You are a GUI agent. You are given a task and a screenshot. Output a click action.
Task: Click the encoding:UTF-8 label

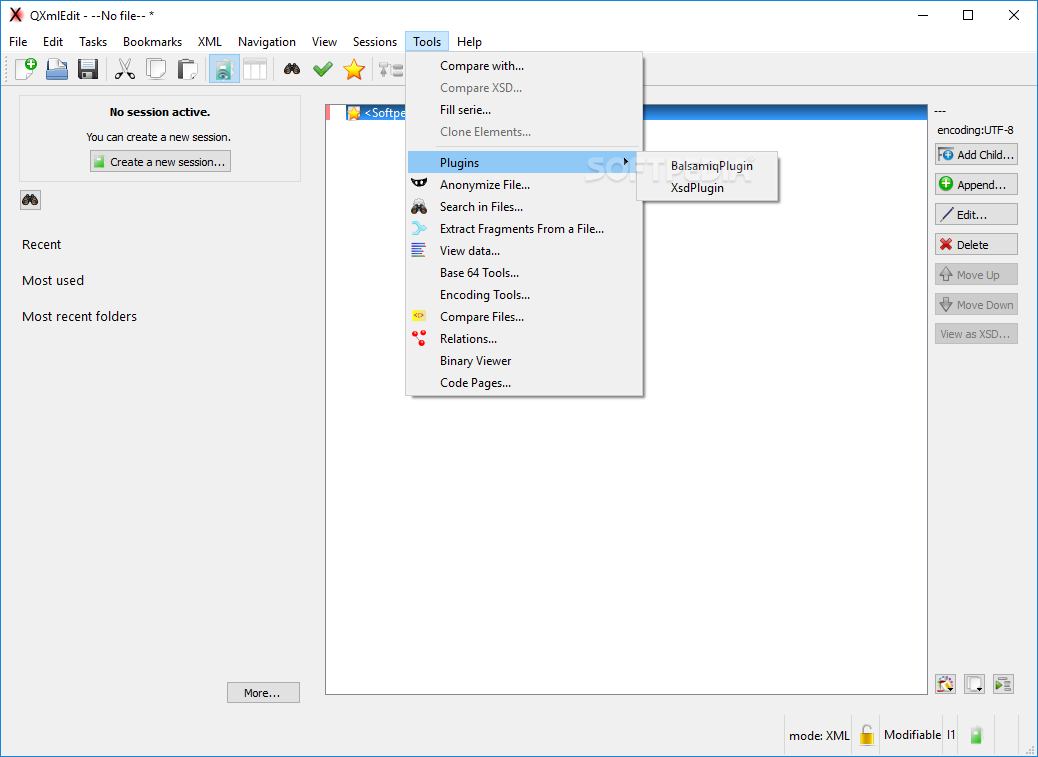pos(975,130)
